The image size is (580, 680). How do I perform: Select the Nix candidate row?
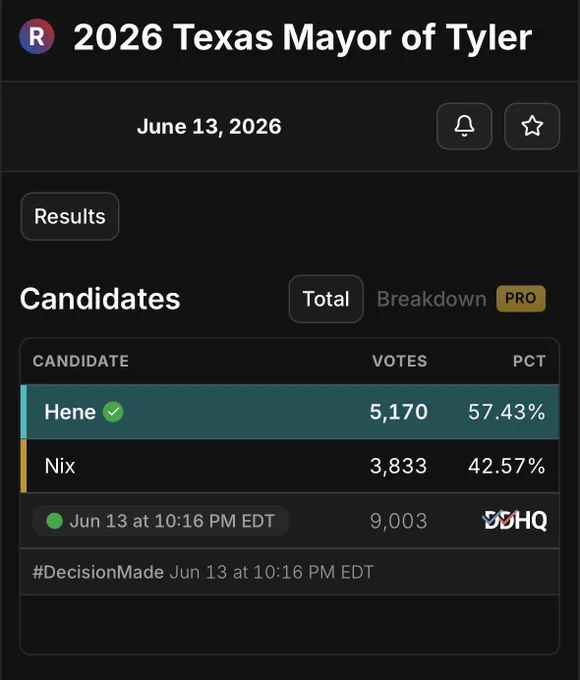[x=290, y=466]
